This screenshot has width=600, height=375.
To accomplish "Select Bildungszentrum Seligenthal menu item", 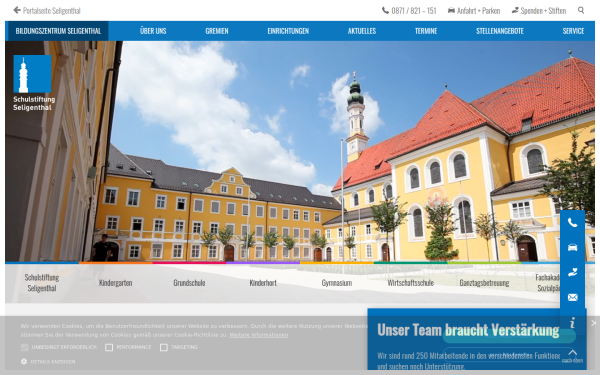I will [x=57, y=31].
